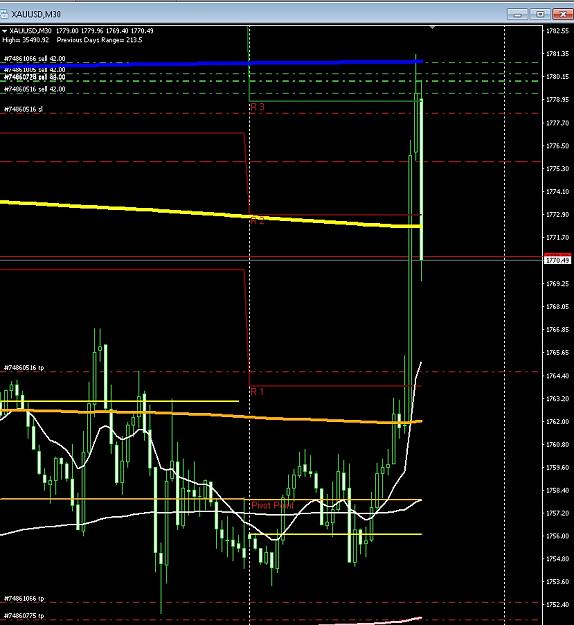
Task: Select the #74861066 tp take profit label
Action: click(x=24, y=599)
